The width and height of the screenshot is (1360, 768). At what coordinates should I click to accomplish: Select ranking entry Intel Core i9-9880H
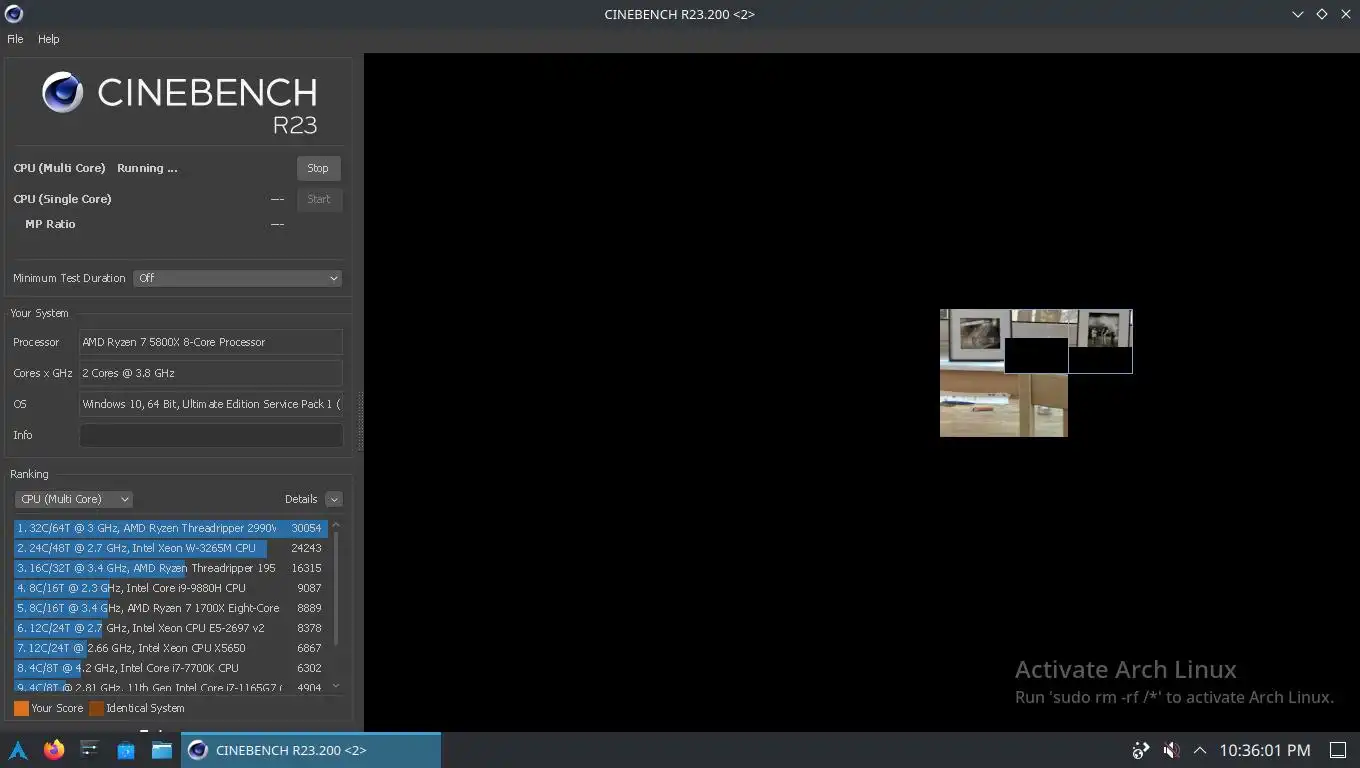[x=170, y=588]
